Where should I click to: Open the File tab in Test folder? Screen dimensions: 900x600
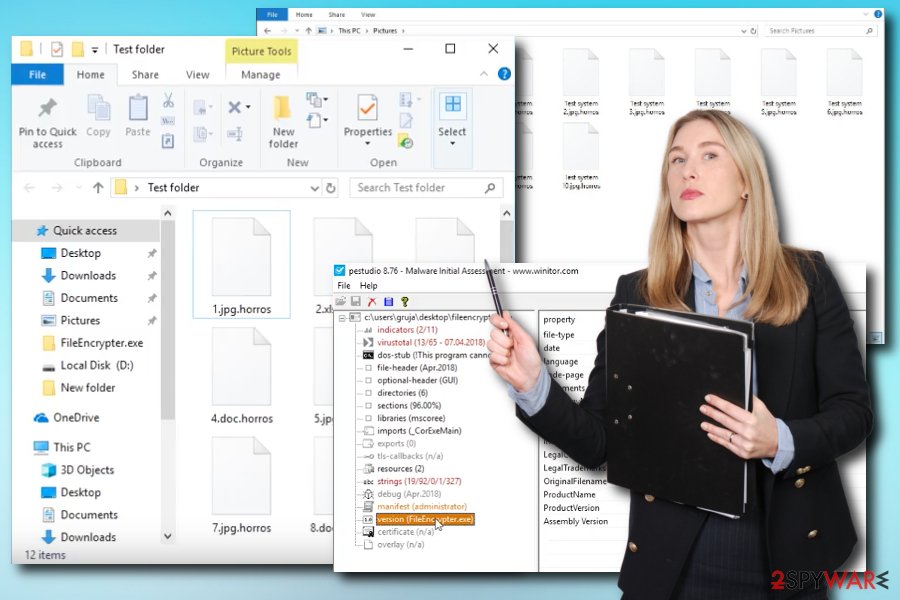[37, 75]
